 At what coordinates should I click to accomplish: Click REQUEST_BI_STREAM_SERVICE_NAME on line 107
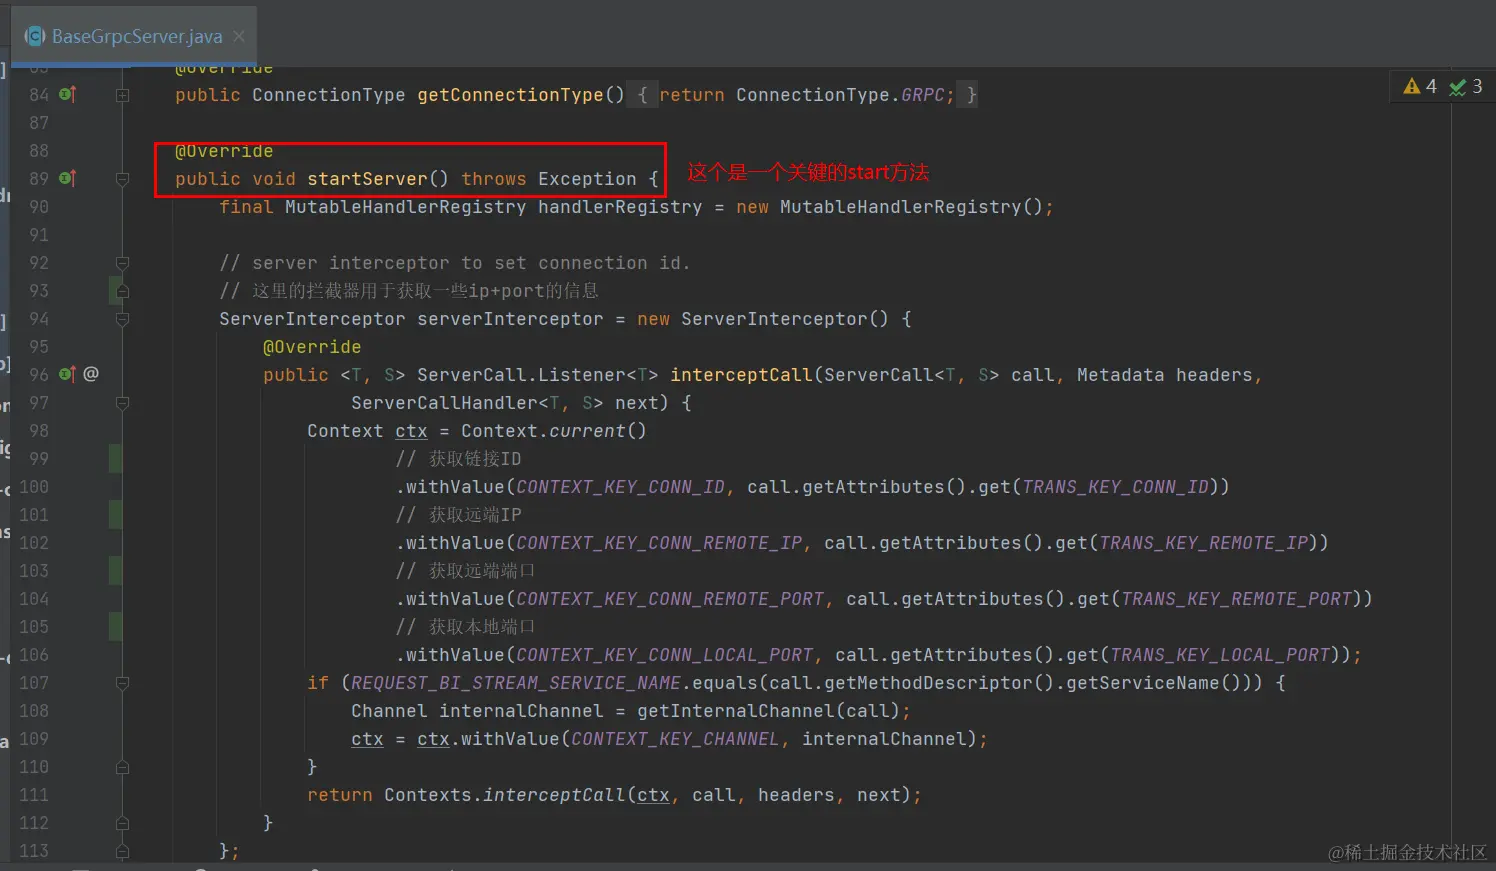pos(516,683)
